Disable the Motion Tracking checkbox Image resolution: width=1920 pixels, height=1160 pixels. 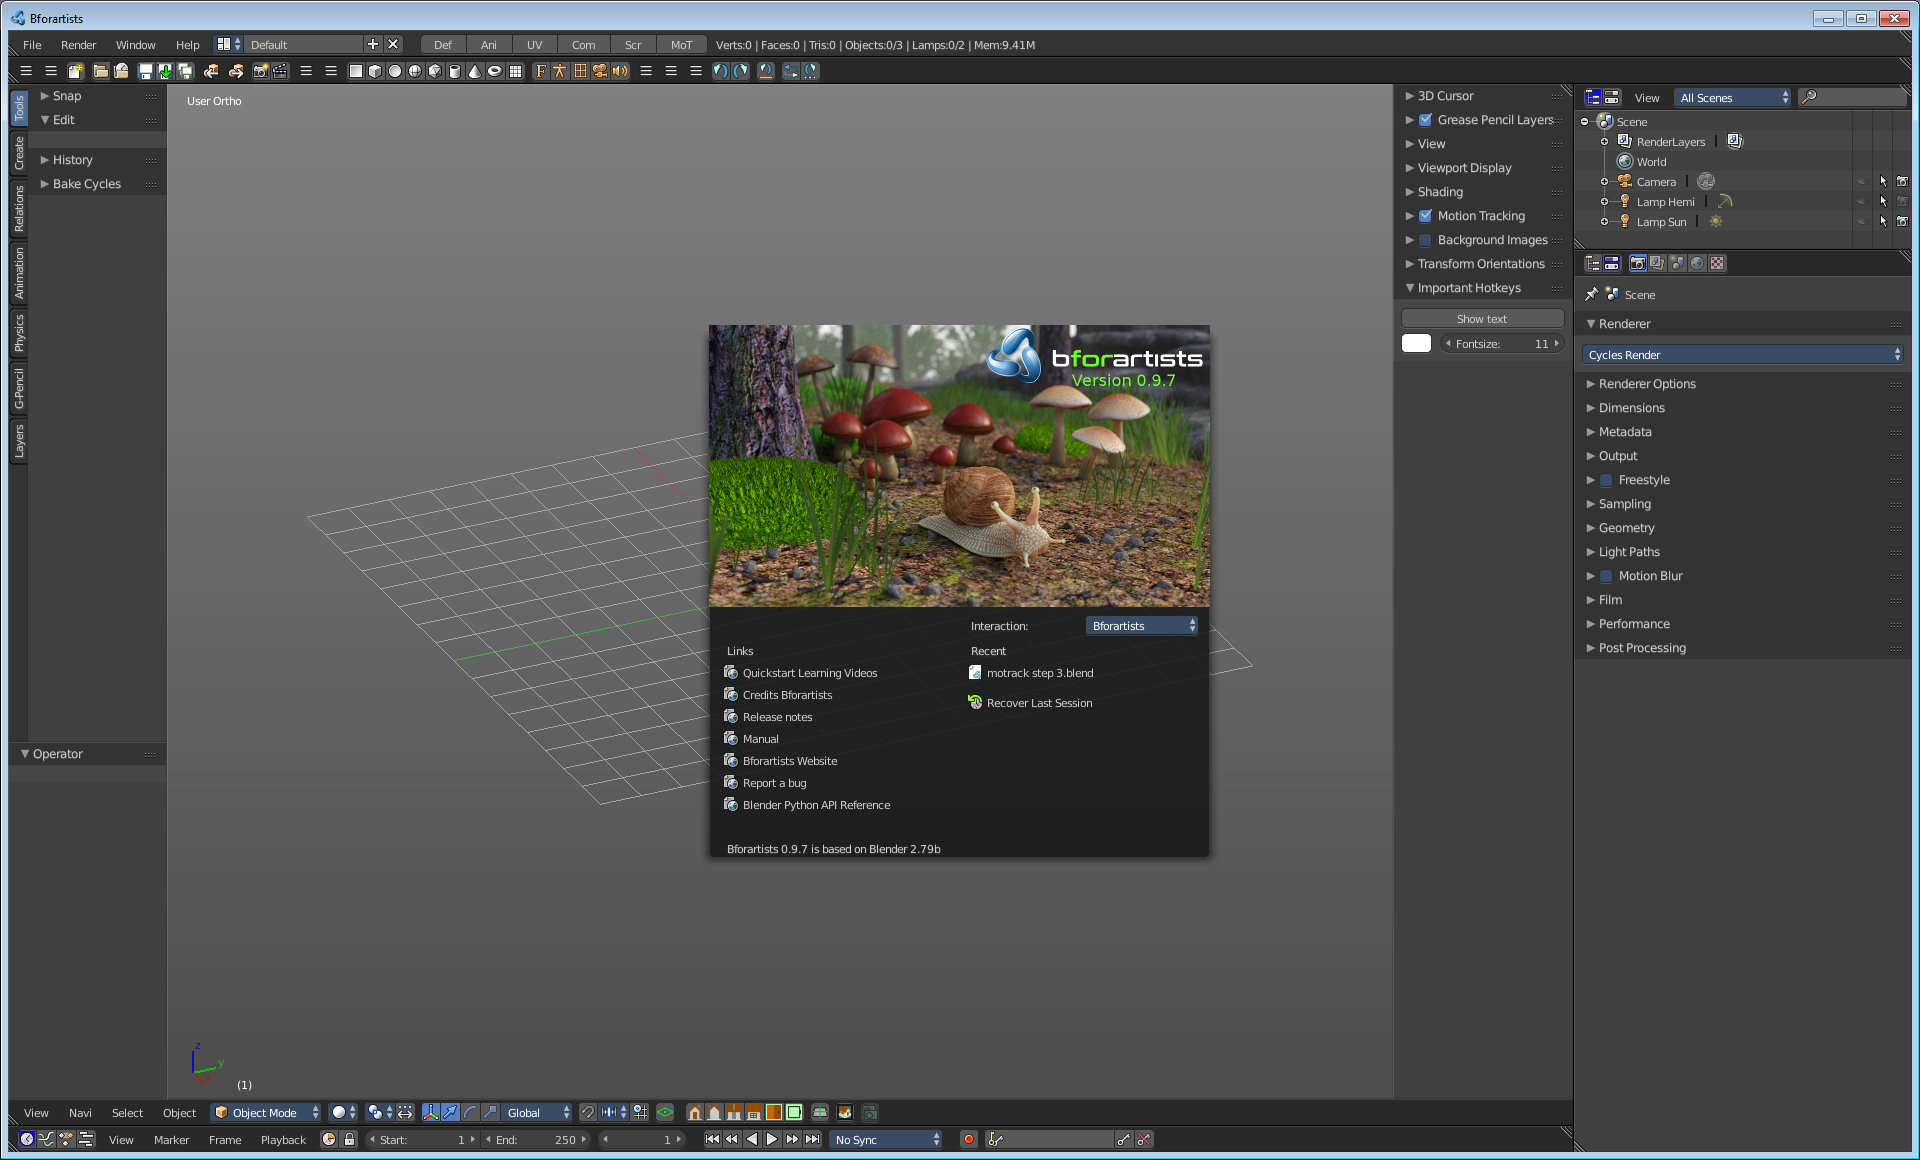point(1425,216)
